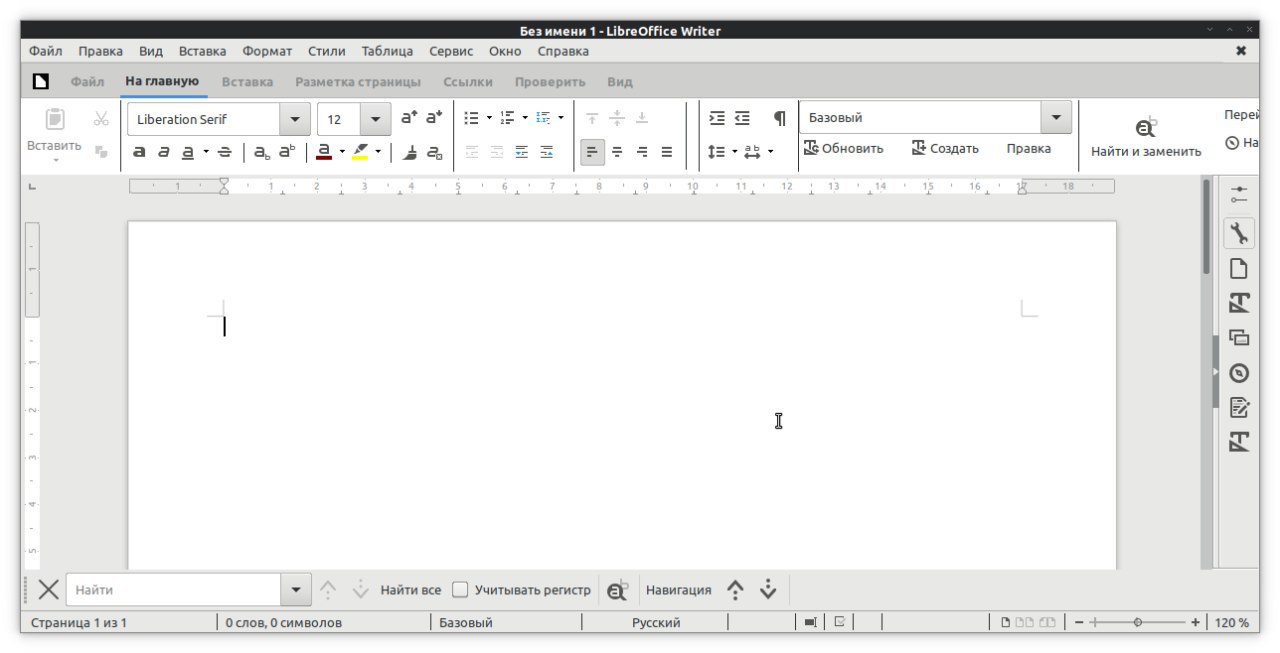Toggle formatting marks pilcrow
This screenshot has width=1280, height=653.
(779, 118)
